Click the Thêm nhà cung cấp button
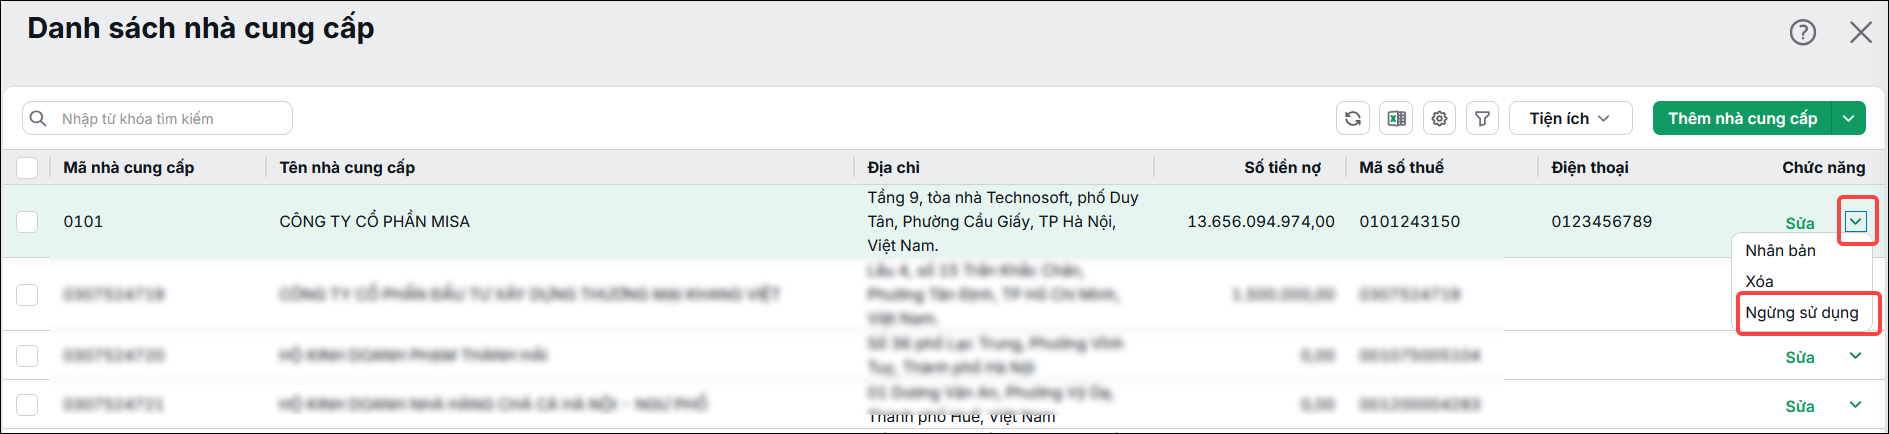 pos(1742,118)
